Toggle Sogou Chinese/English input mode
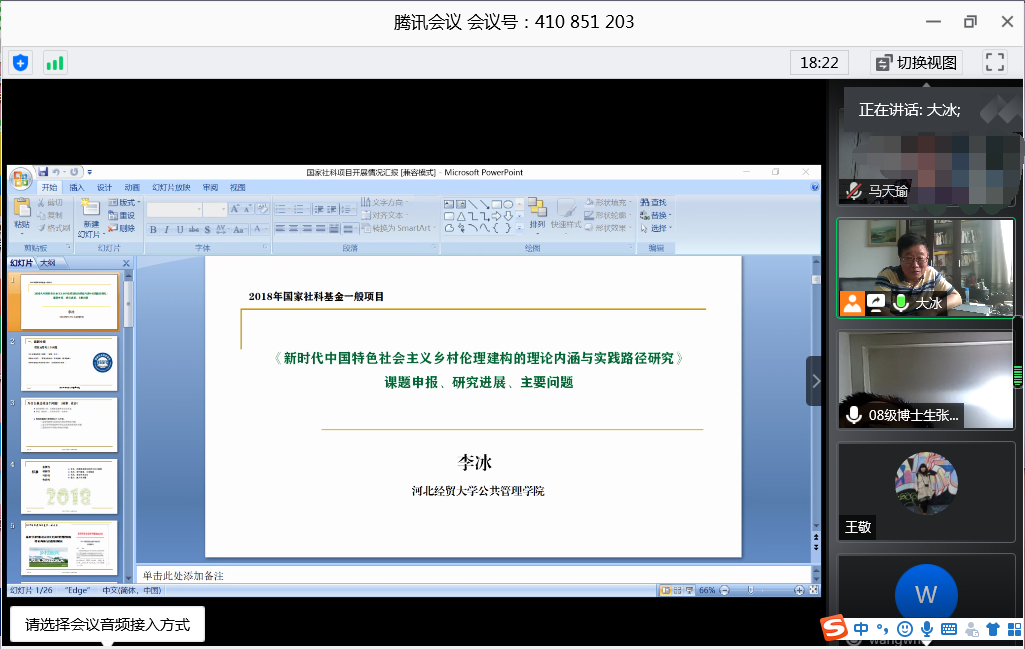This screenshot has height=649, width=1025. point(861,629)
